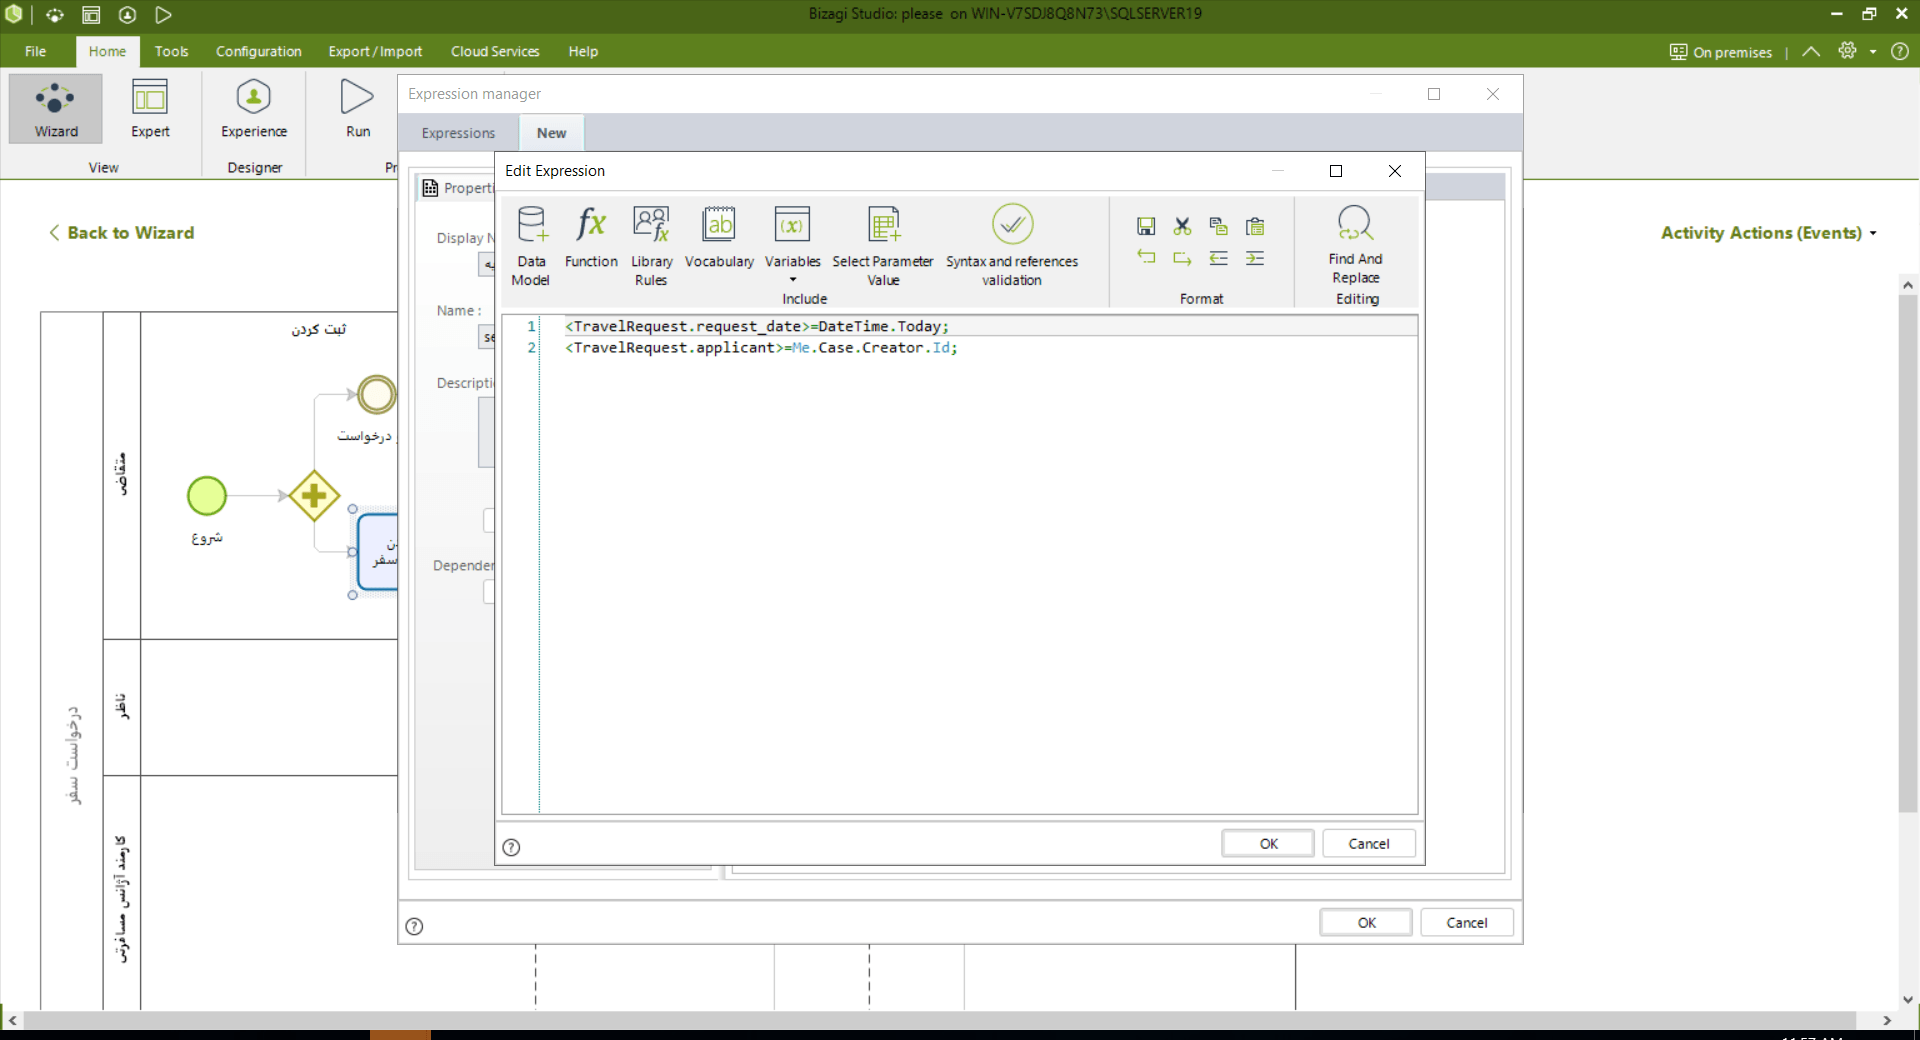Expand Activity Actions (Events) dropdown
This screenshot has width=1920, height=1040.
point(1768,233)
